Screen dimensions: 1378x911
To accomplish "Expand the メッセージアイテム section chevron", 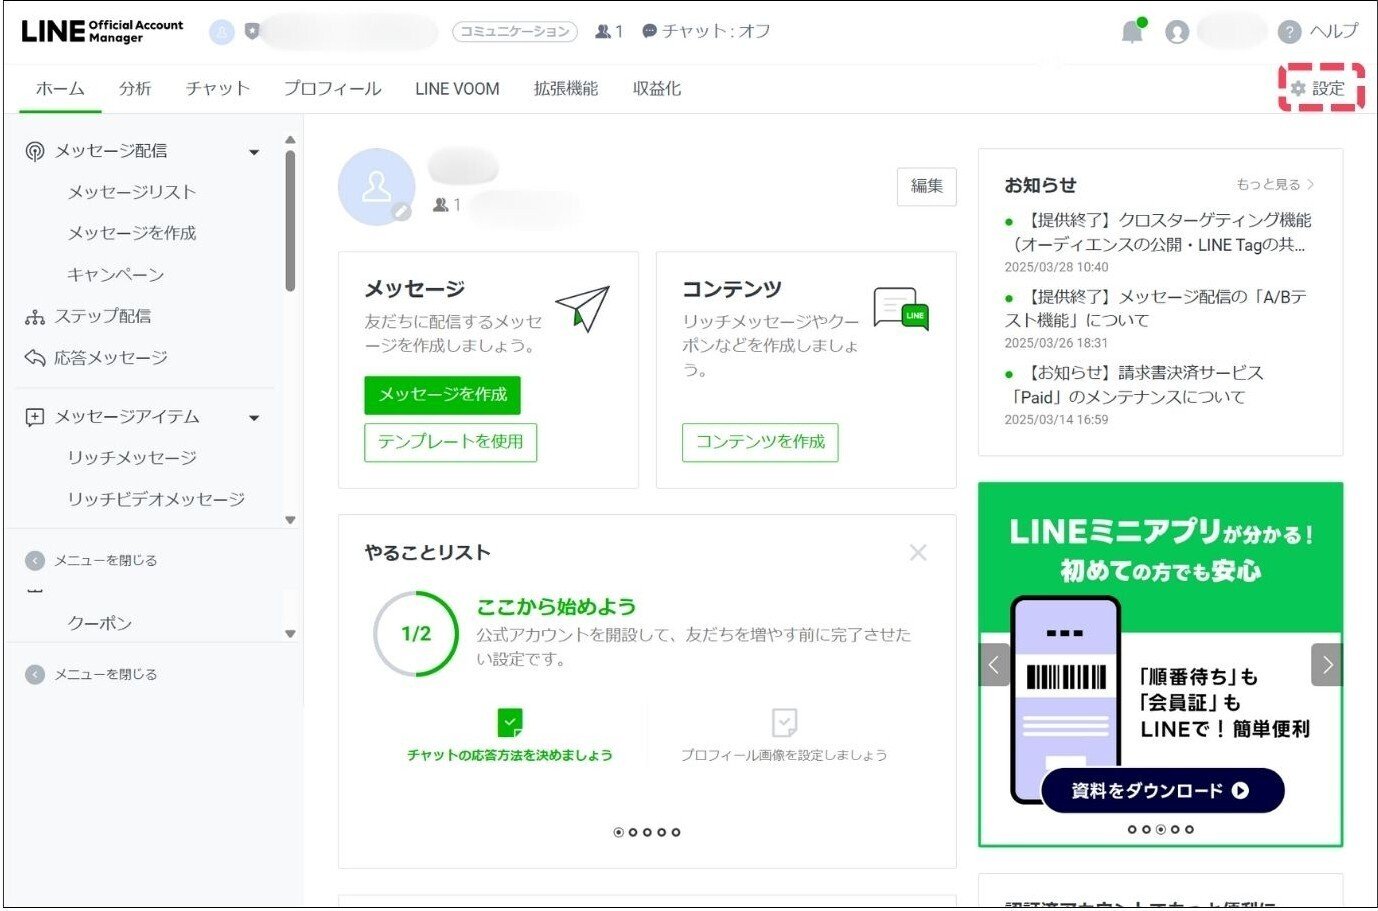I will click(x=255, y=417).
